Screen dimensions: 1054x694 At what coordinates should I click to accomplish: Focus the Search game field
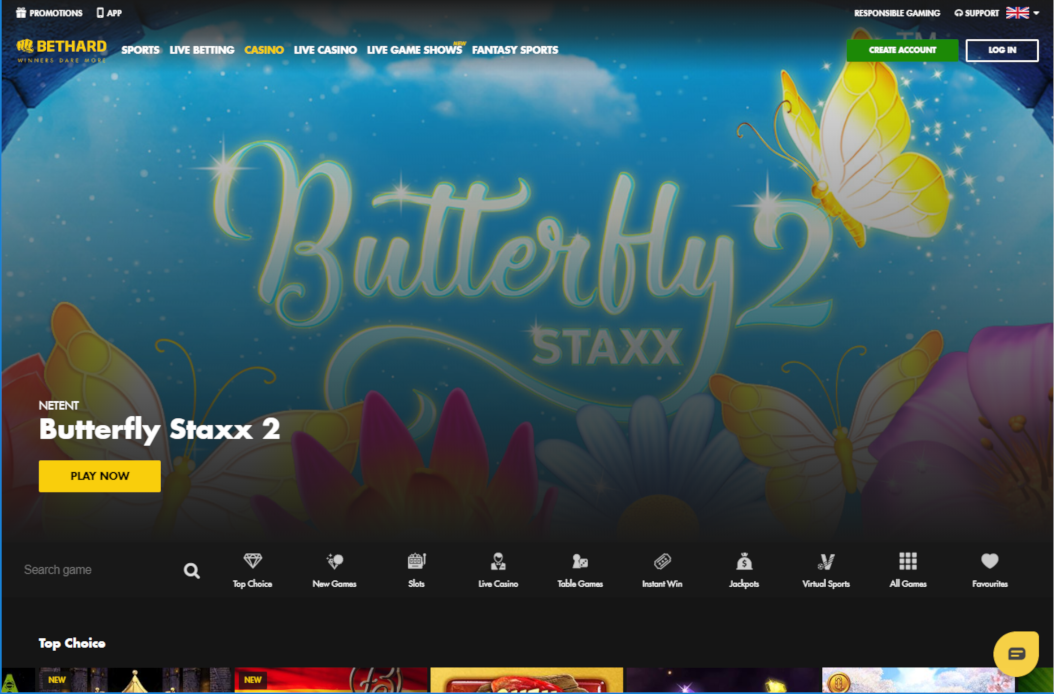tap(101, 570)
